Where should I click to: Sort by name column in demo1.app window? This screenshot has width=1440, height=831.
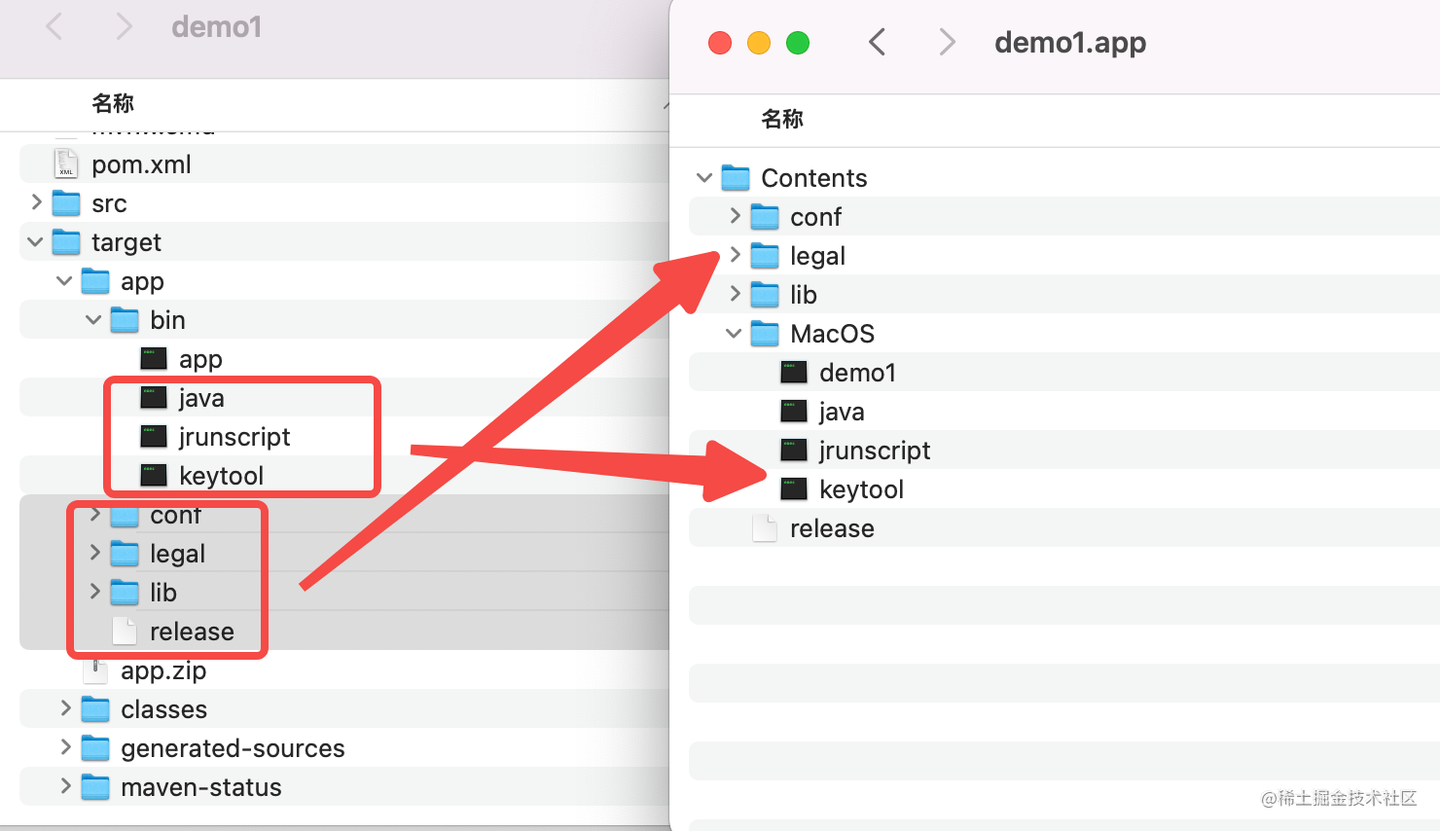(x=782, y=120)
